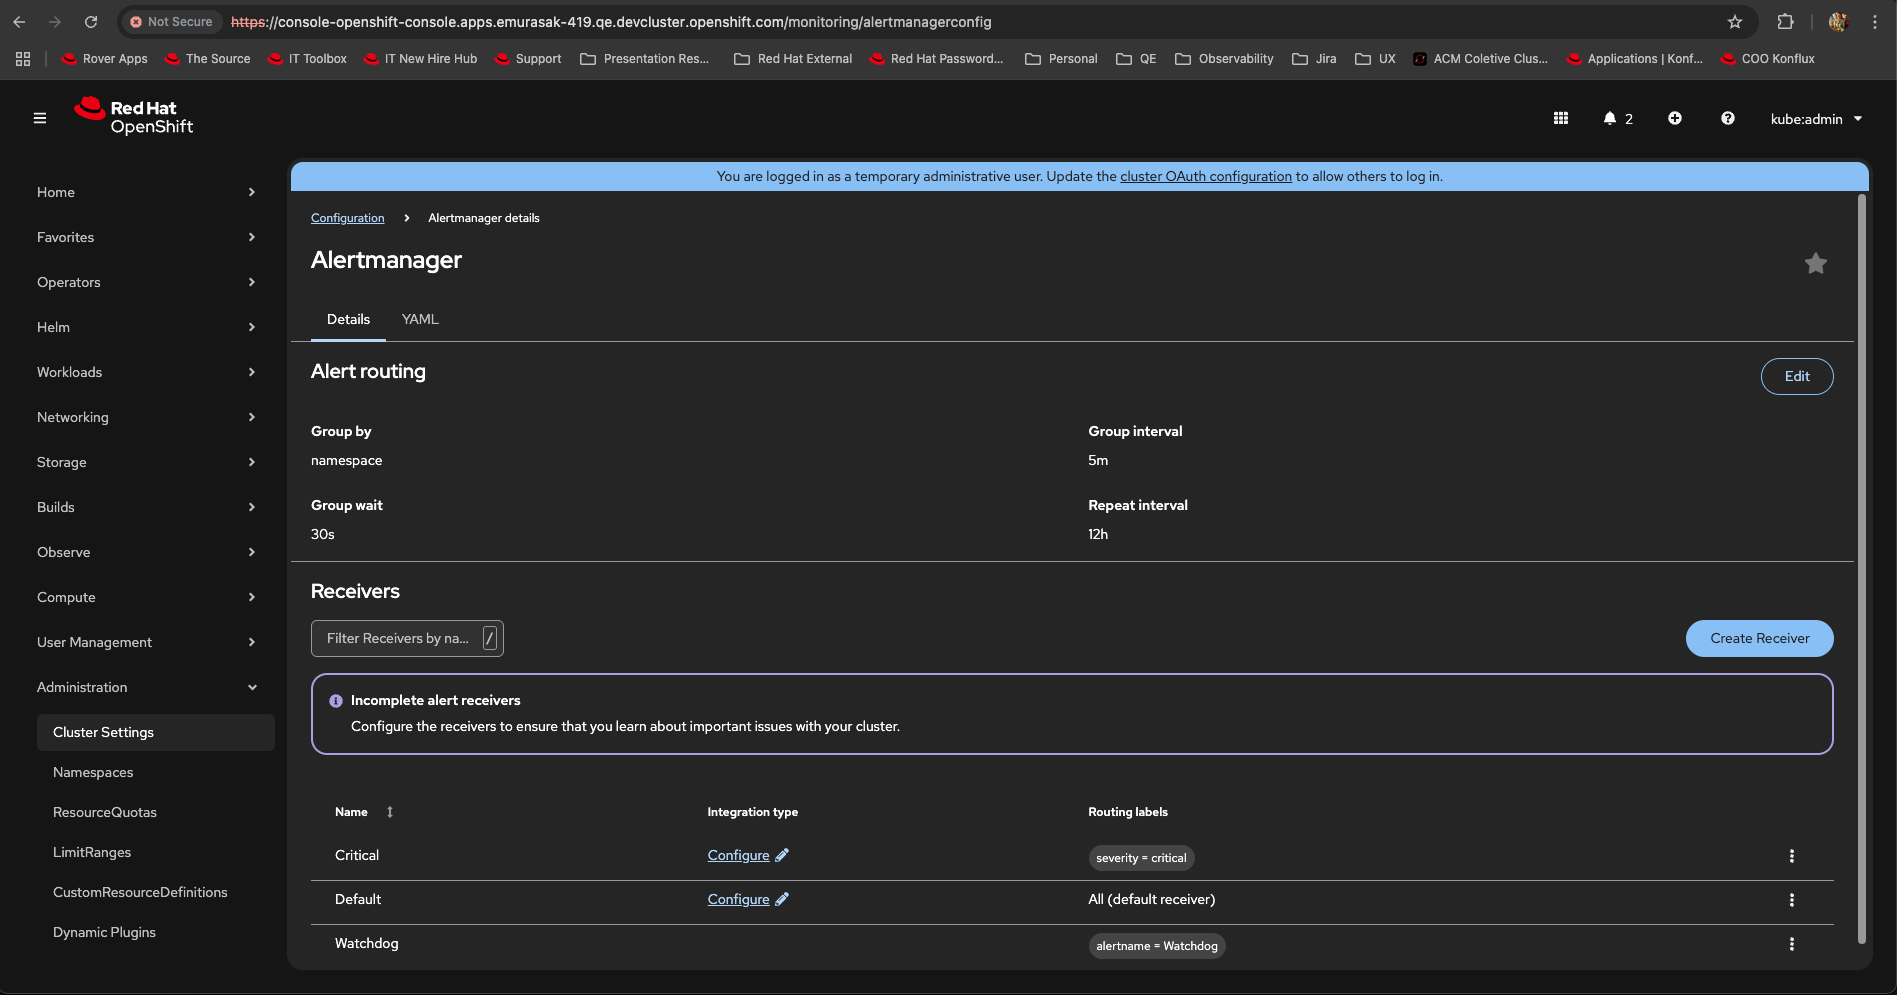Open kebab menu for Critical receiver
1897x995 pixels.
[1791, 856]
